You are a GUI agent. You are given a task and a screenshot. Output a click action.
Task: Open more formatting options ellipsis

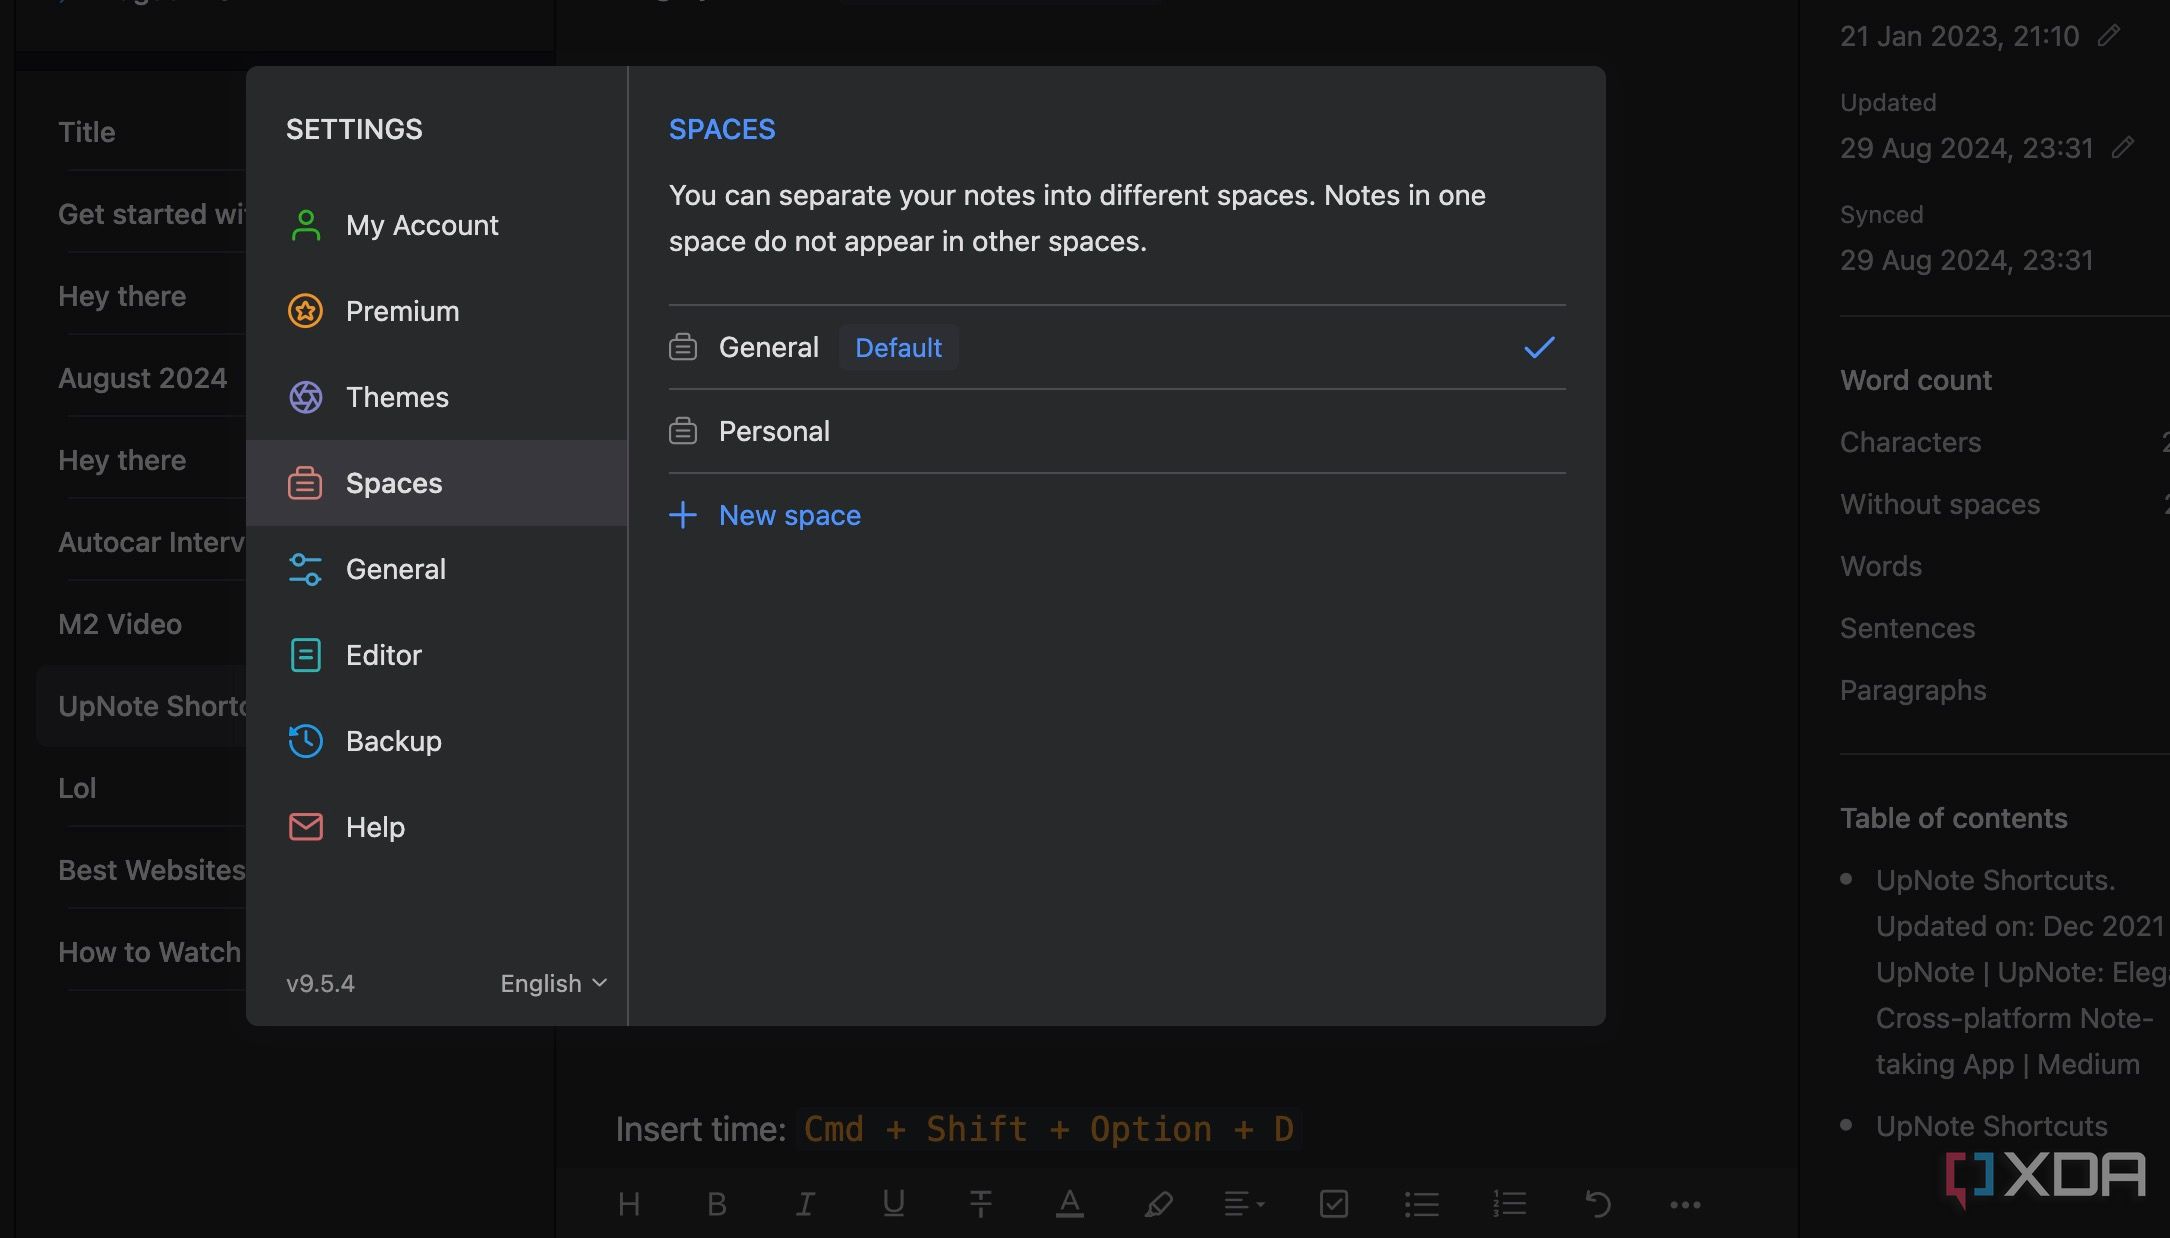coord(1685,1204)
